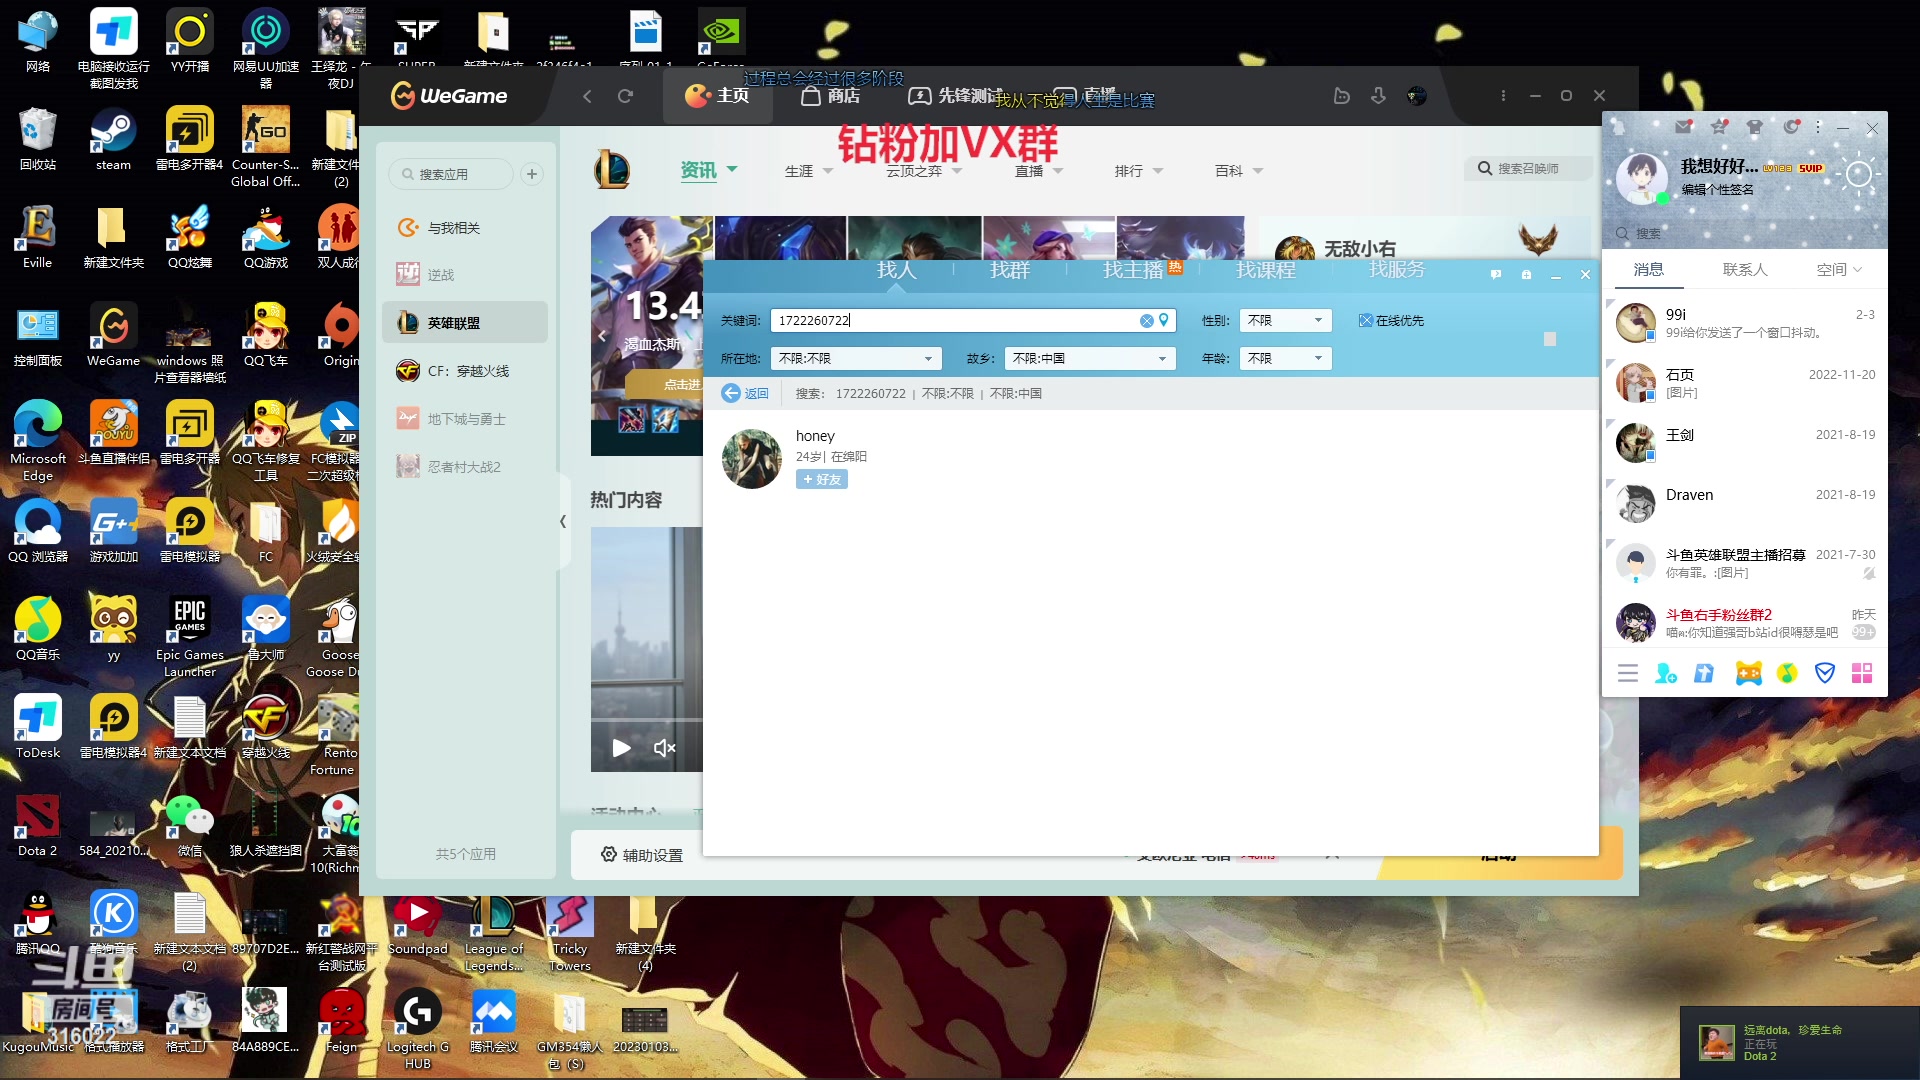Switch to the 找群 tab
This screenshot has height=1080, width=1920.
tap(1009, 270)
